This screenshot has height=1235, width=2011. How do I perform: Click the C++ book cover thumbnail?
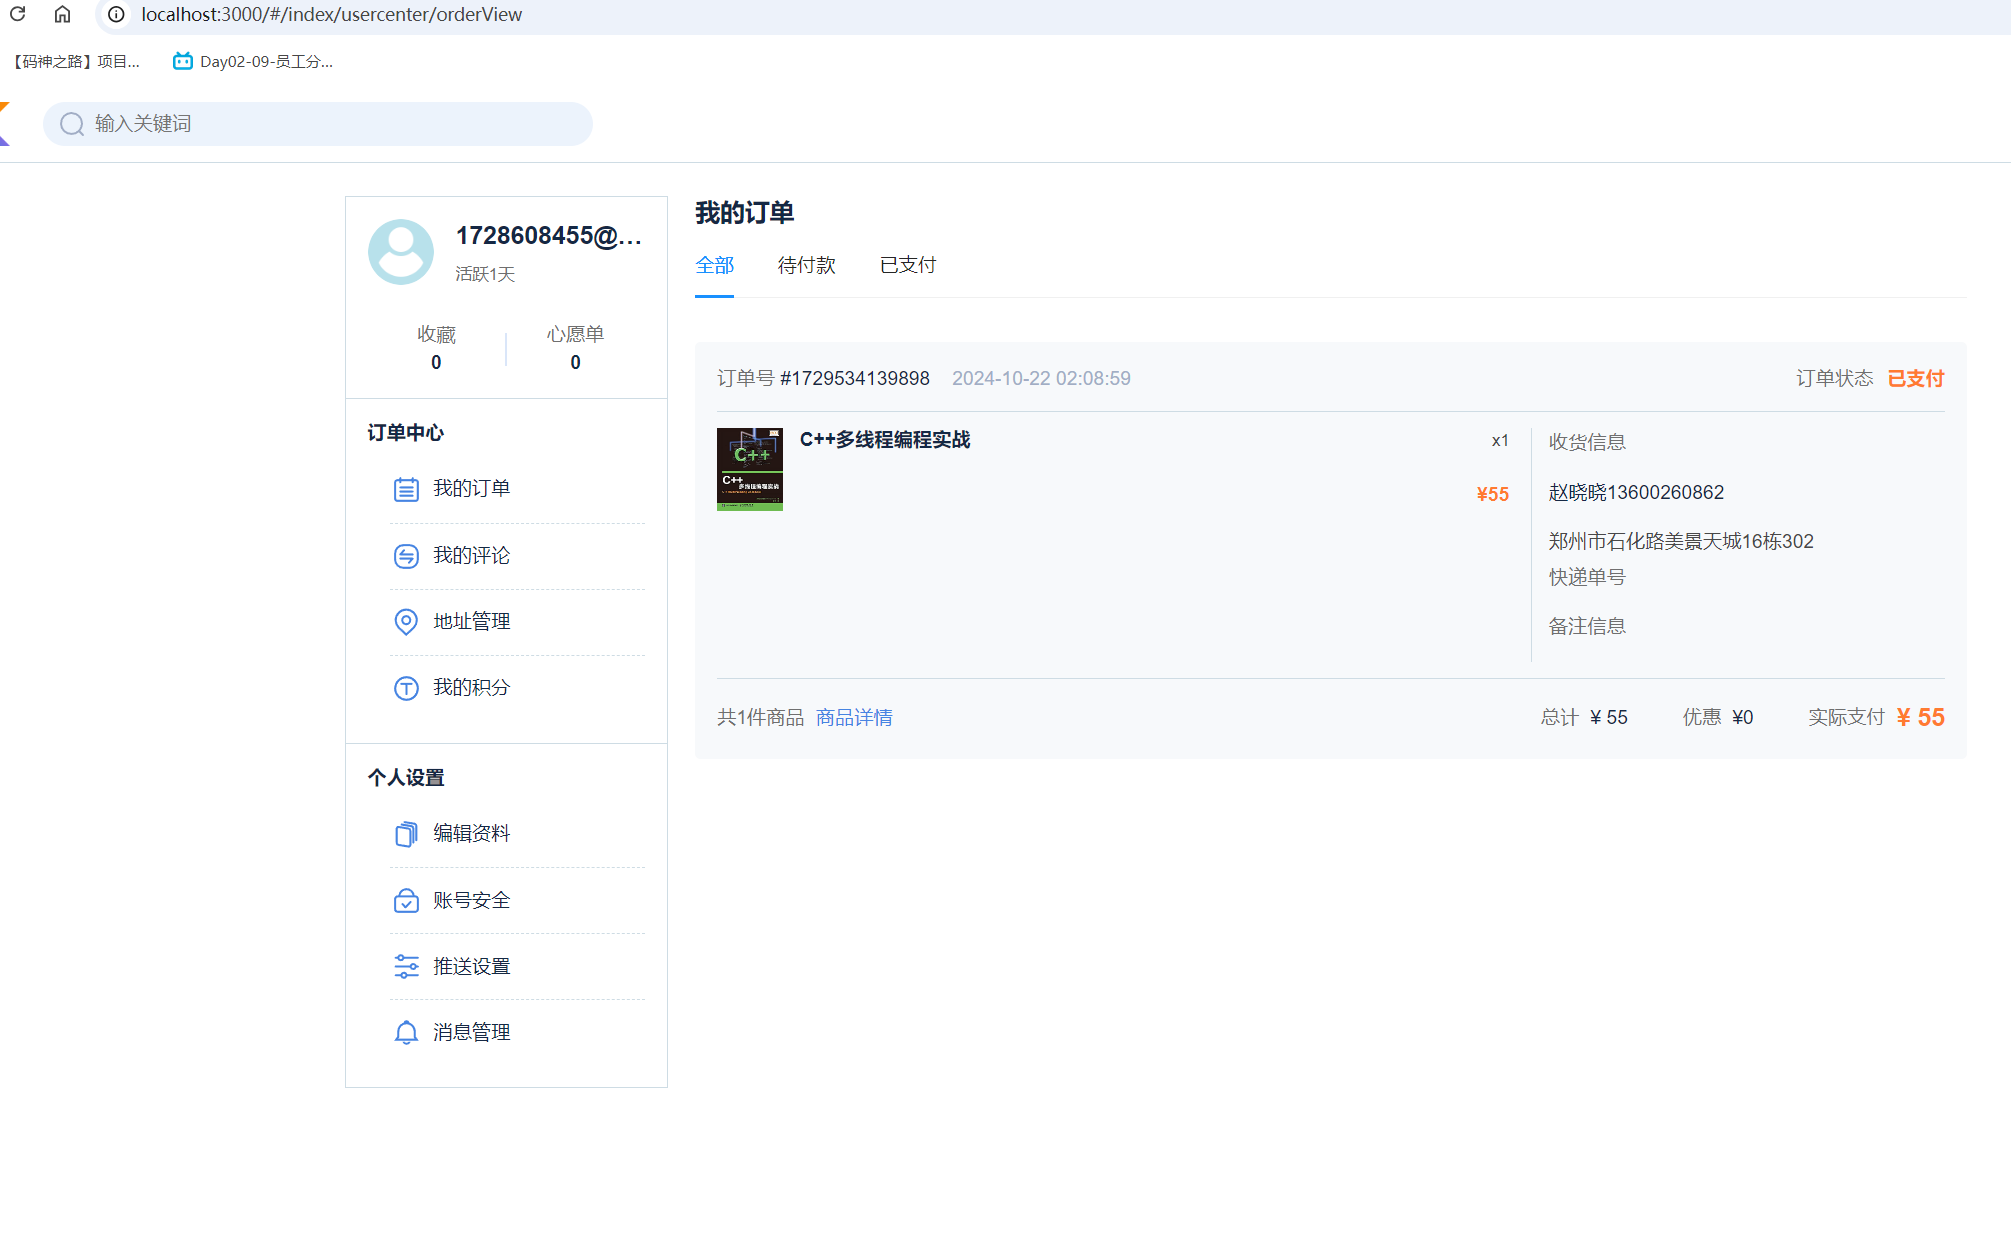pyautogui.click(x=749, y=469)
